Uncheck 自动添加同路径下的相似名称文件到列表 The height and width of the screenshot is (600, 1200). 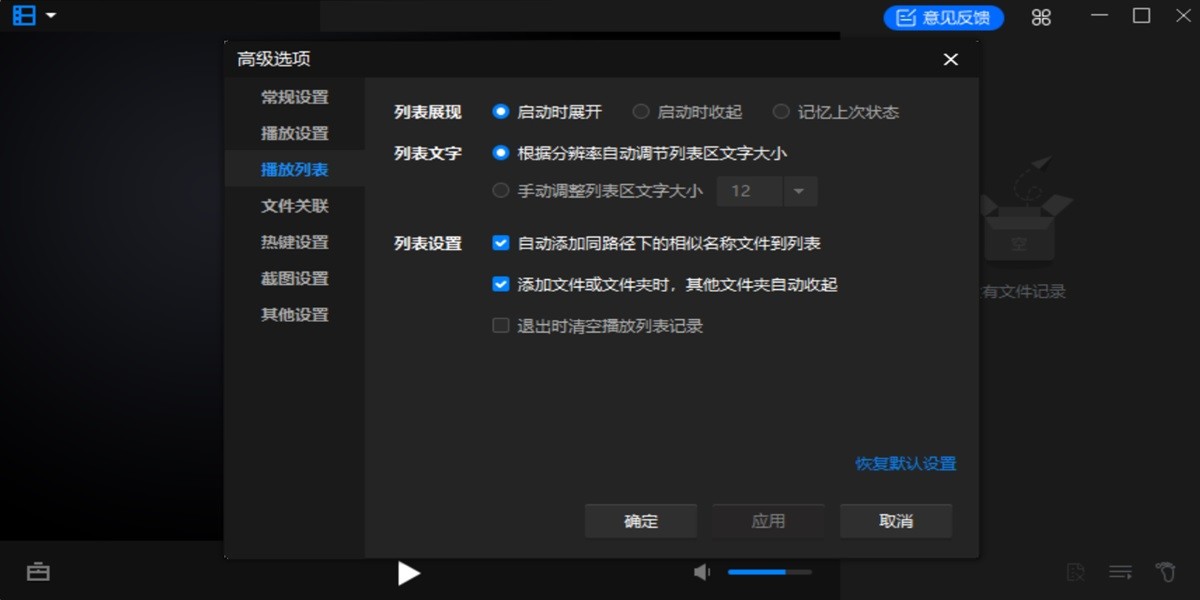click(x=500, y=243)
